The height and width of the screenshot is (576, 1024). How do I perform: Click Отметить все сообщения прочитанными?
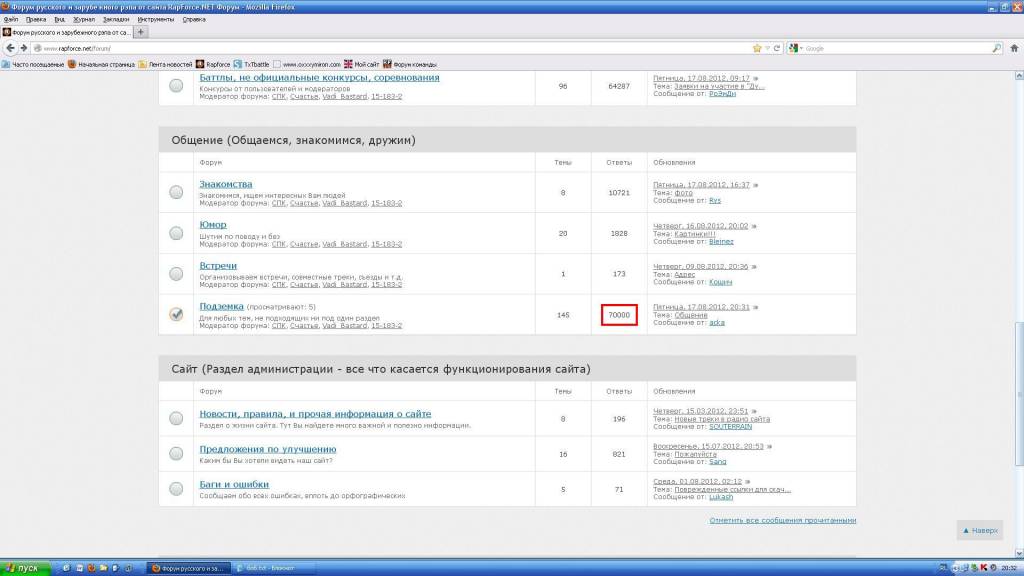tap(783, 520)
